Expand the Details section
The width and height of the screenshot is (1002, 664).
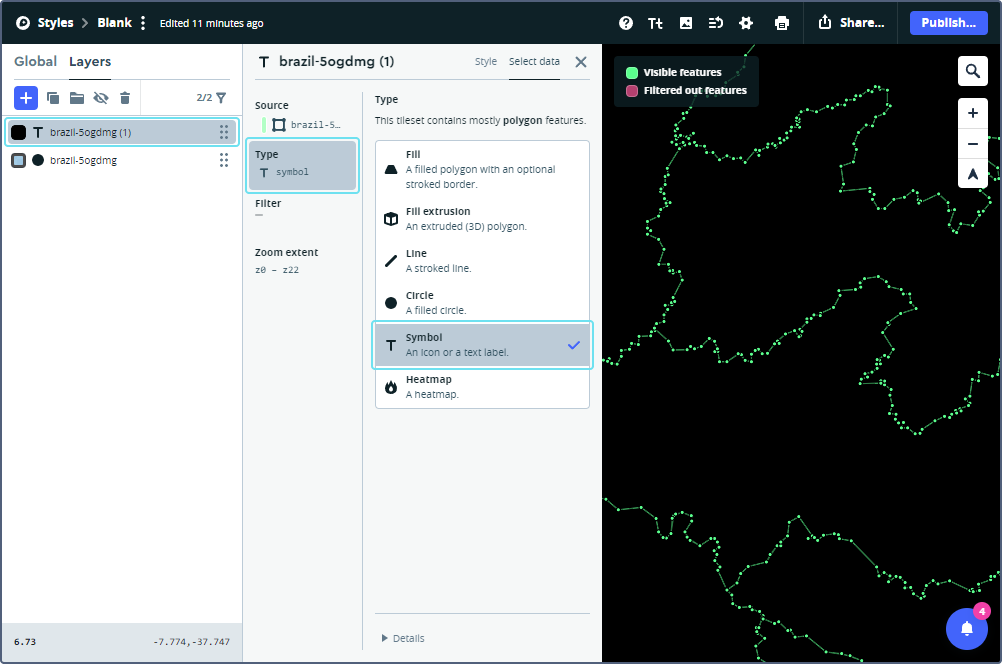403,638
